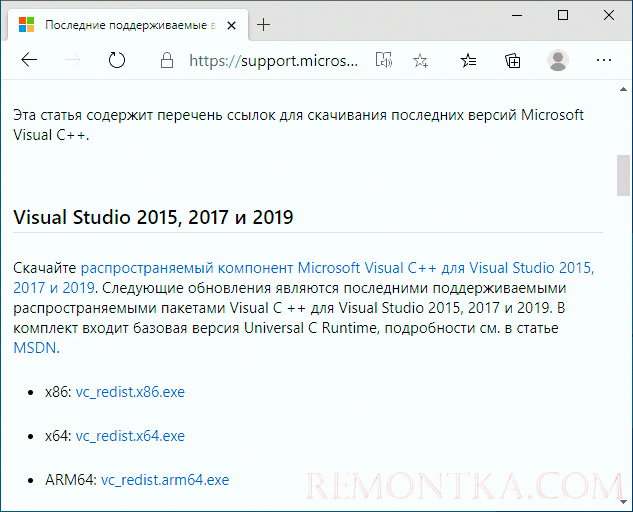
Task: Click the 'x86:' list label
Action: [59, 392]
